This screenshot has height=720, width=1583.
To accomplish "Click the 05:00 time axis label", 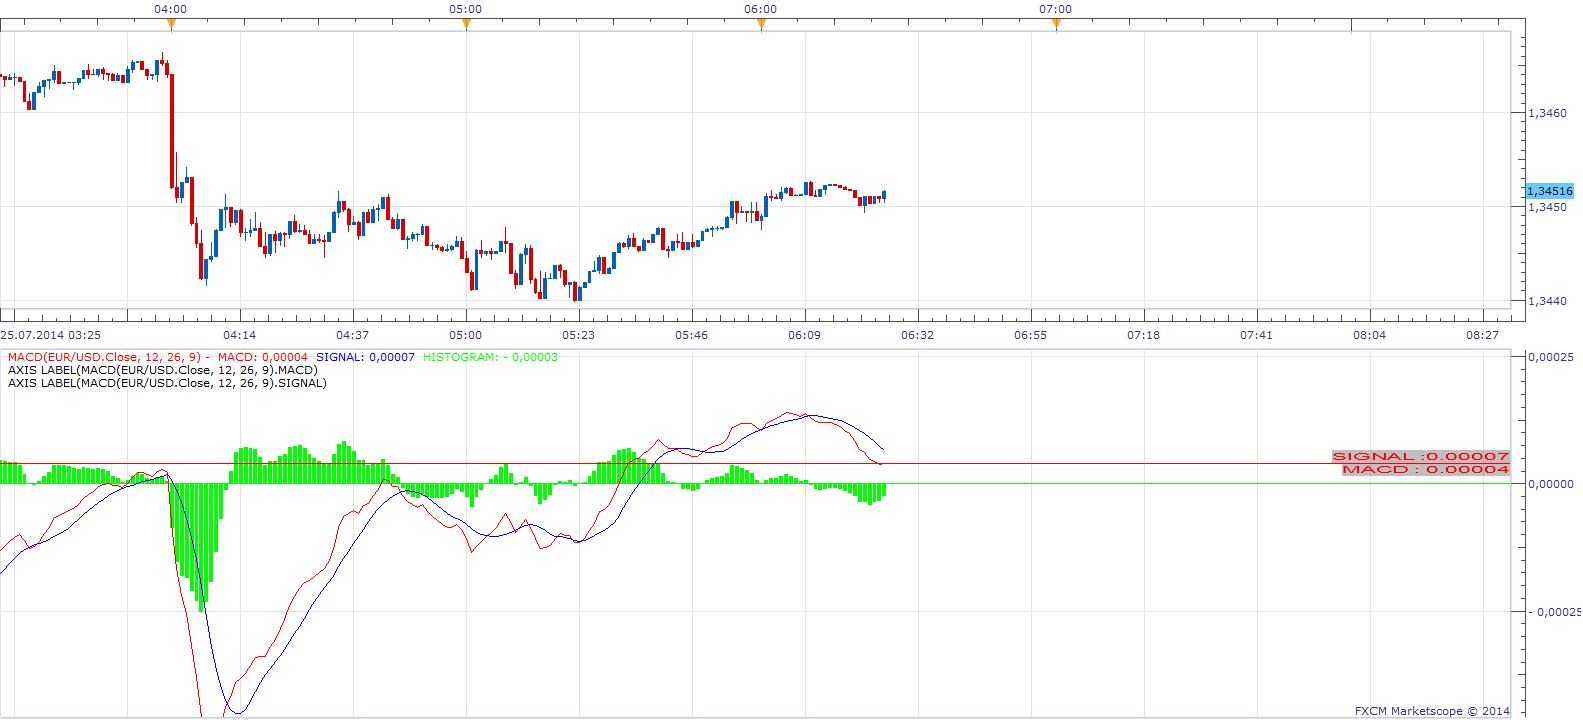I will [x=465, y=335].
